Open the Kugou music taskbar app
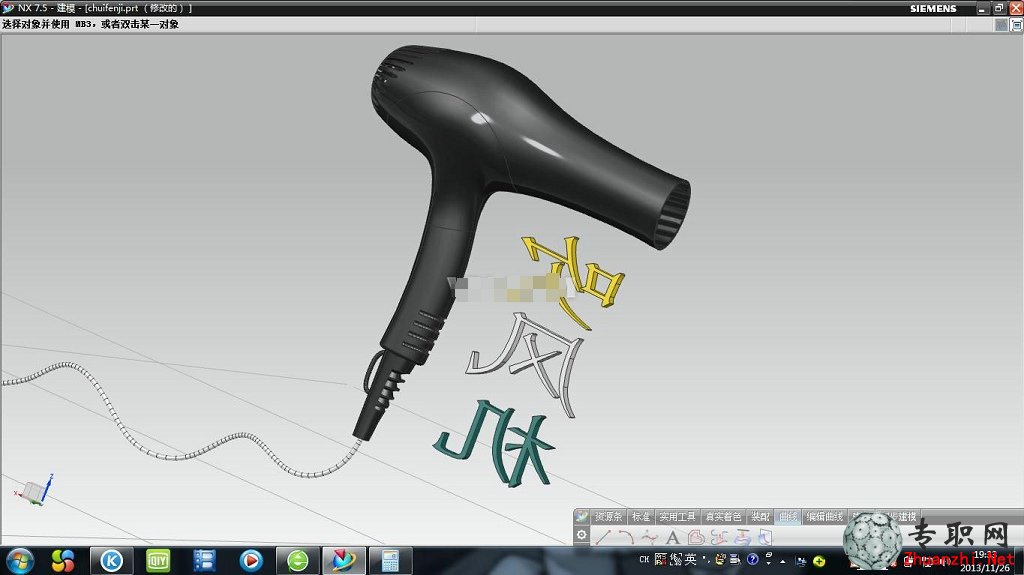Viewport: 1024px width, 575px height. pos(111,560)
